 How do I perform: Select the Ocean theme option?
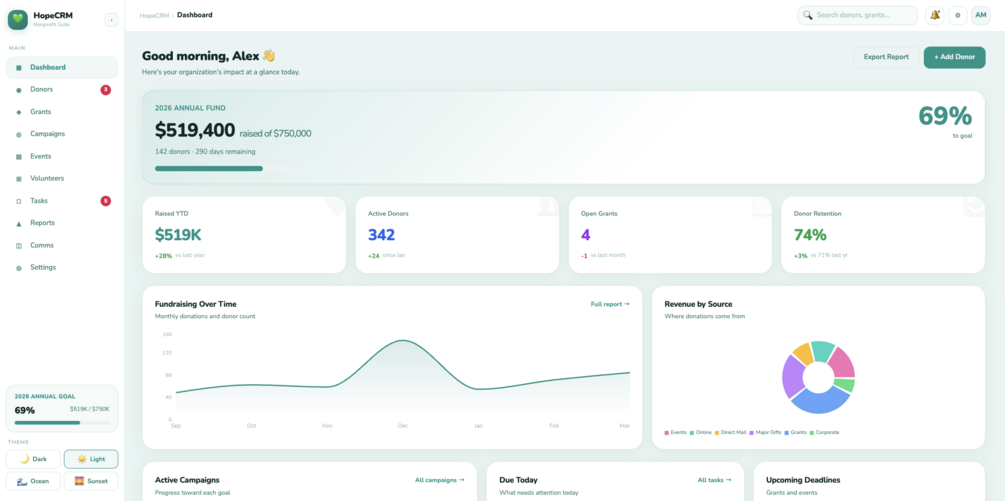click(x=33, y=481)
